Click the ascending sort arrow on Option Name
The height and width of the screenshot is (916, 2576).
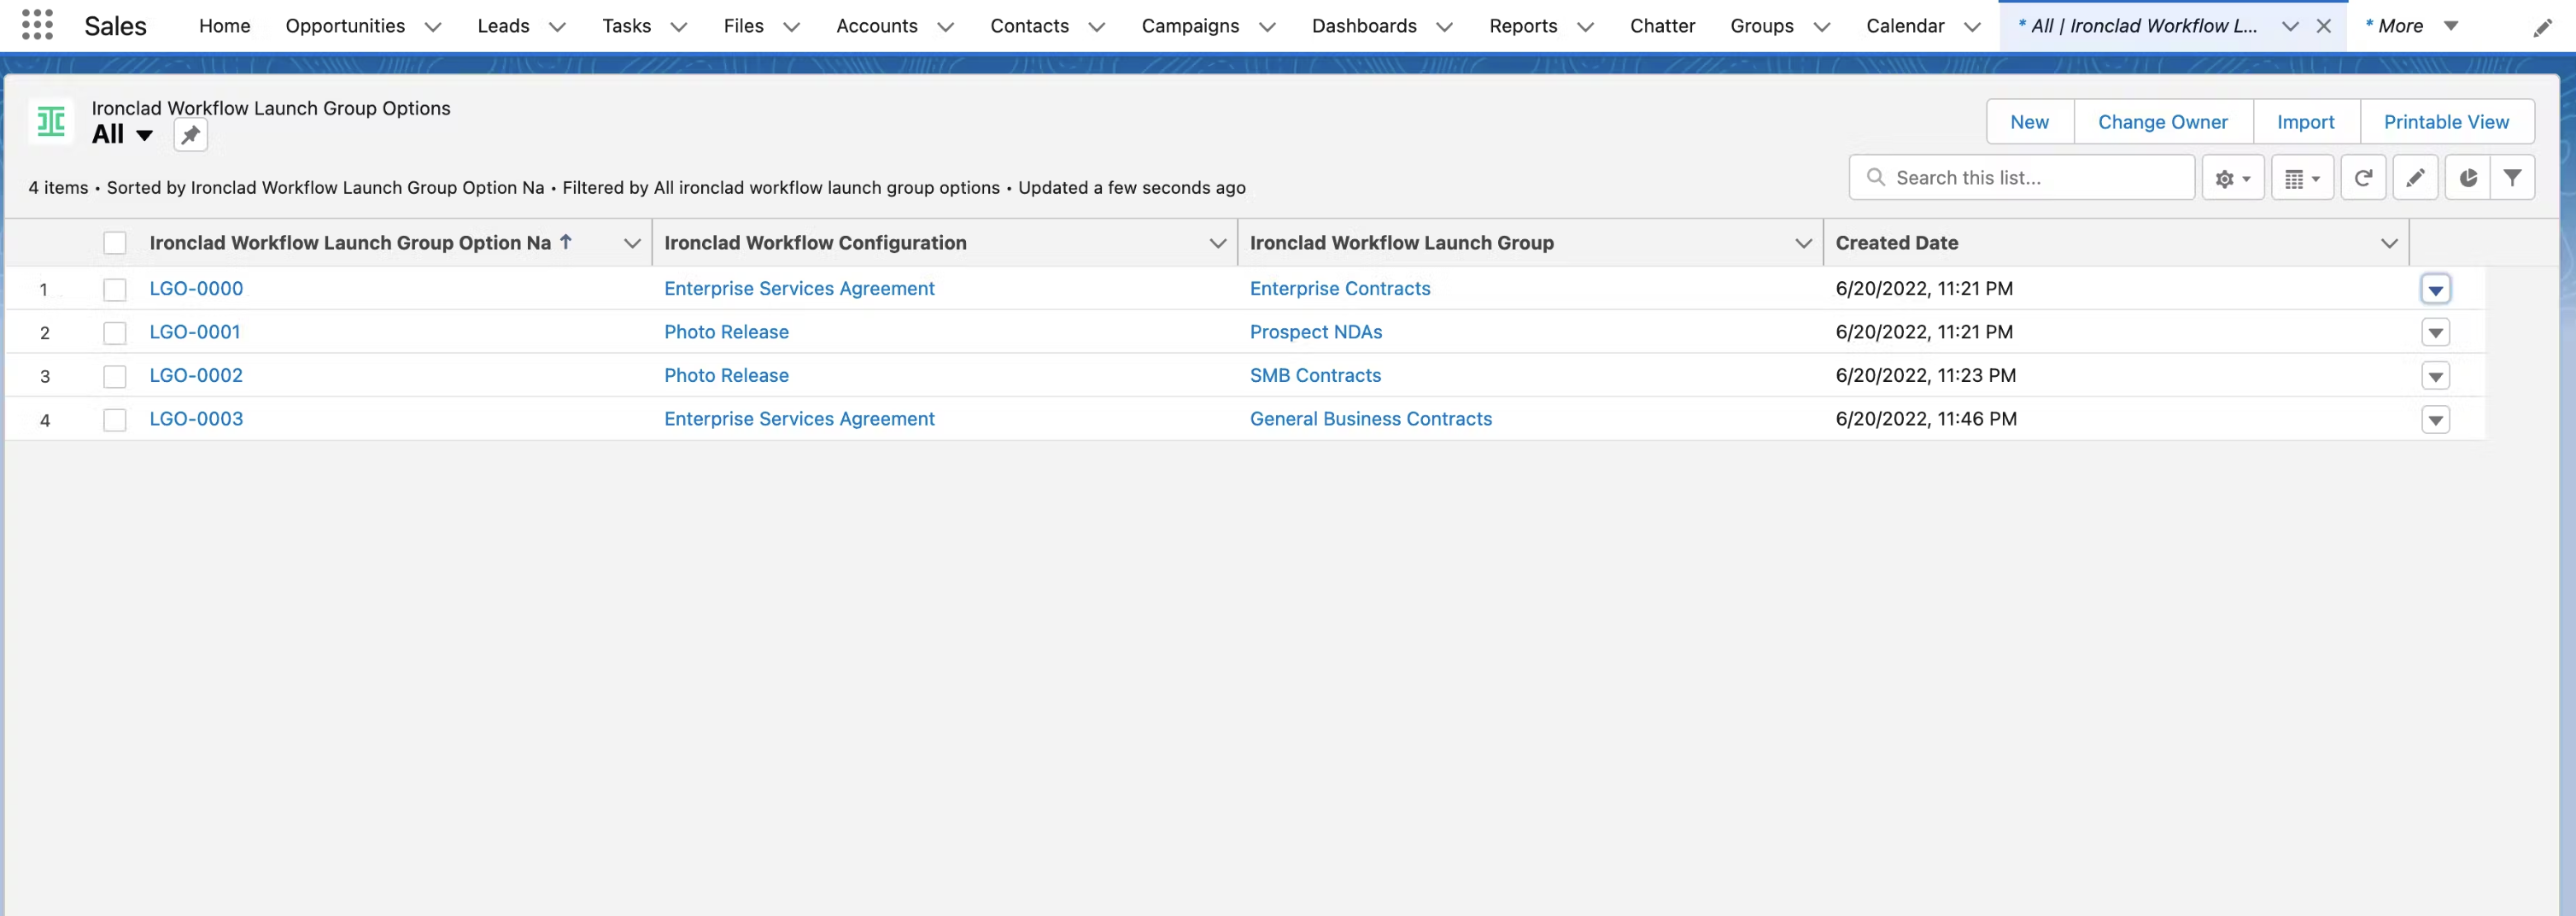[x=565, y=241]
